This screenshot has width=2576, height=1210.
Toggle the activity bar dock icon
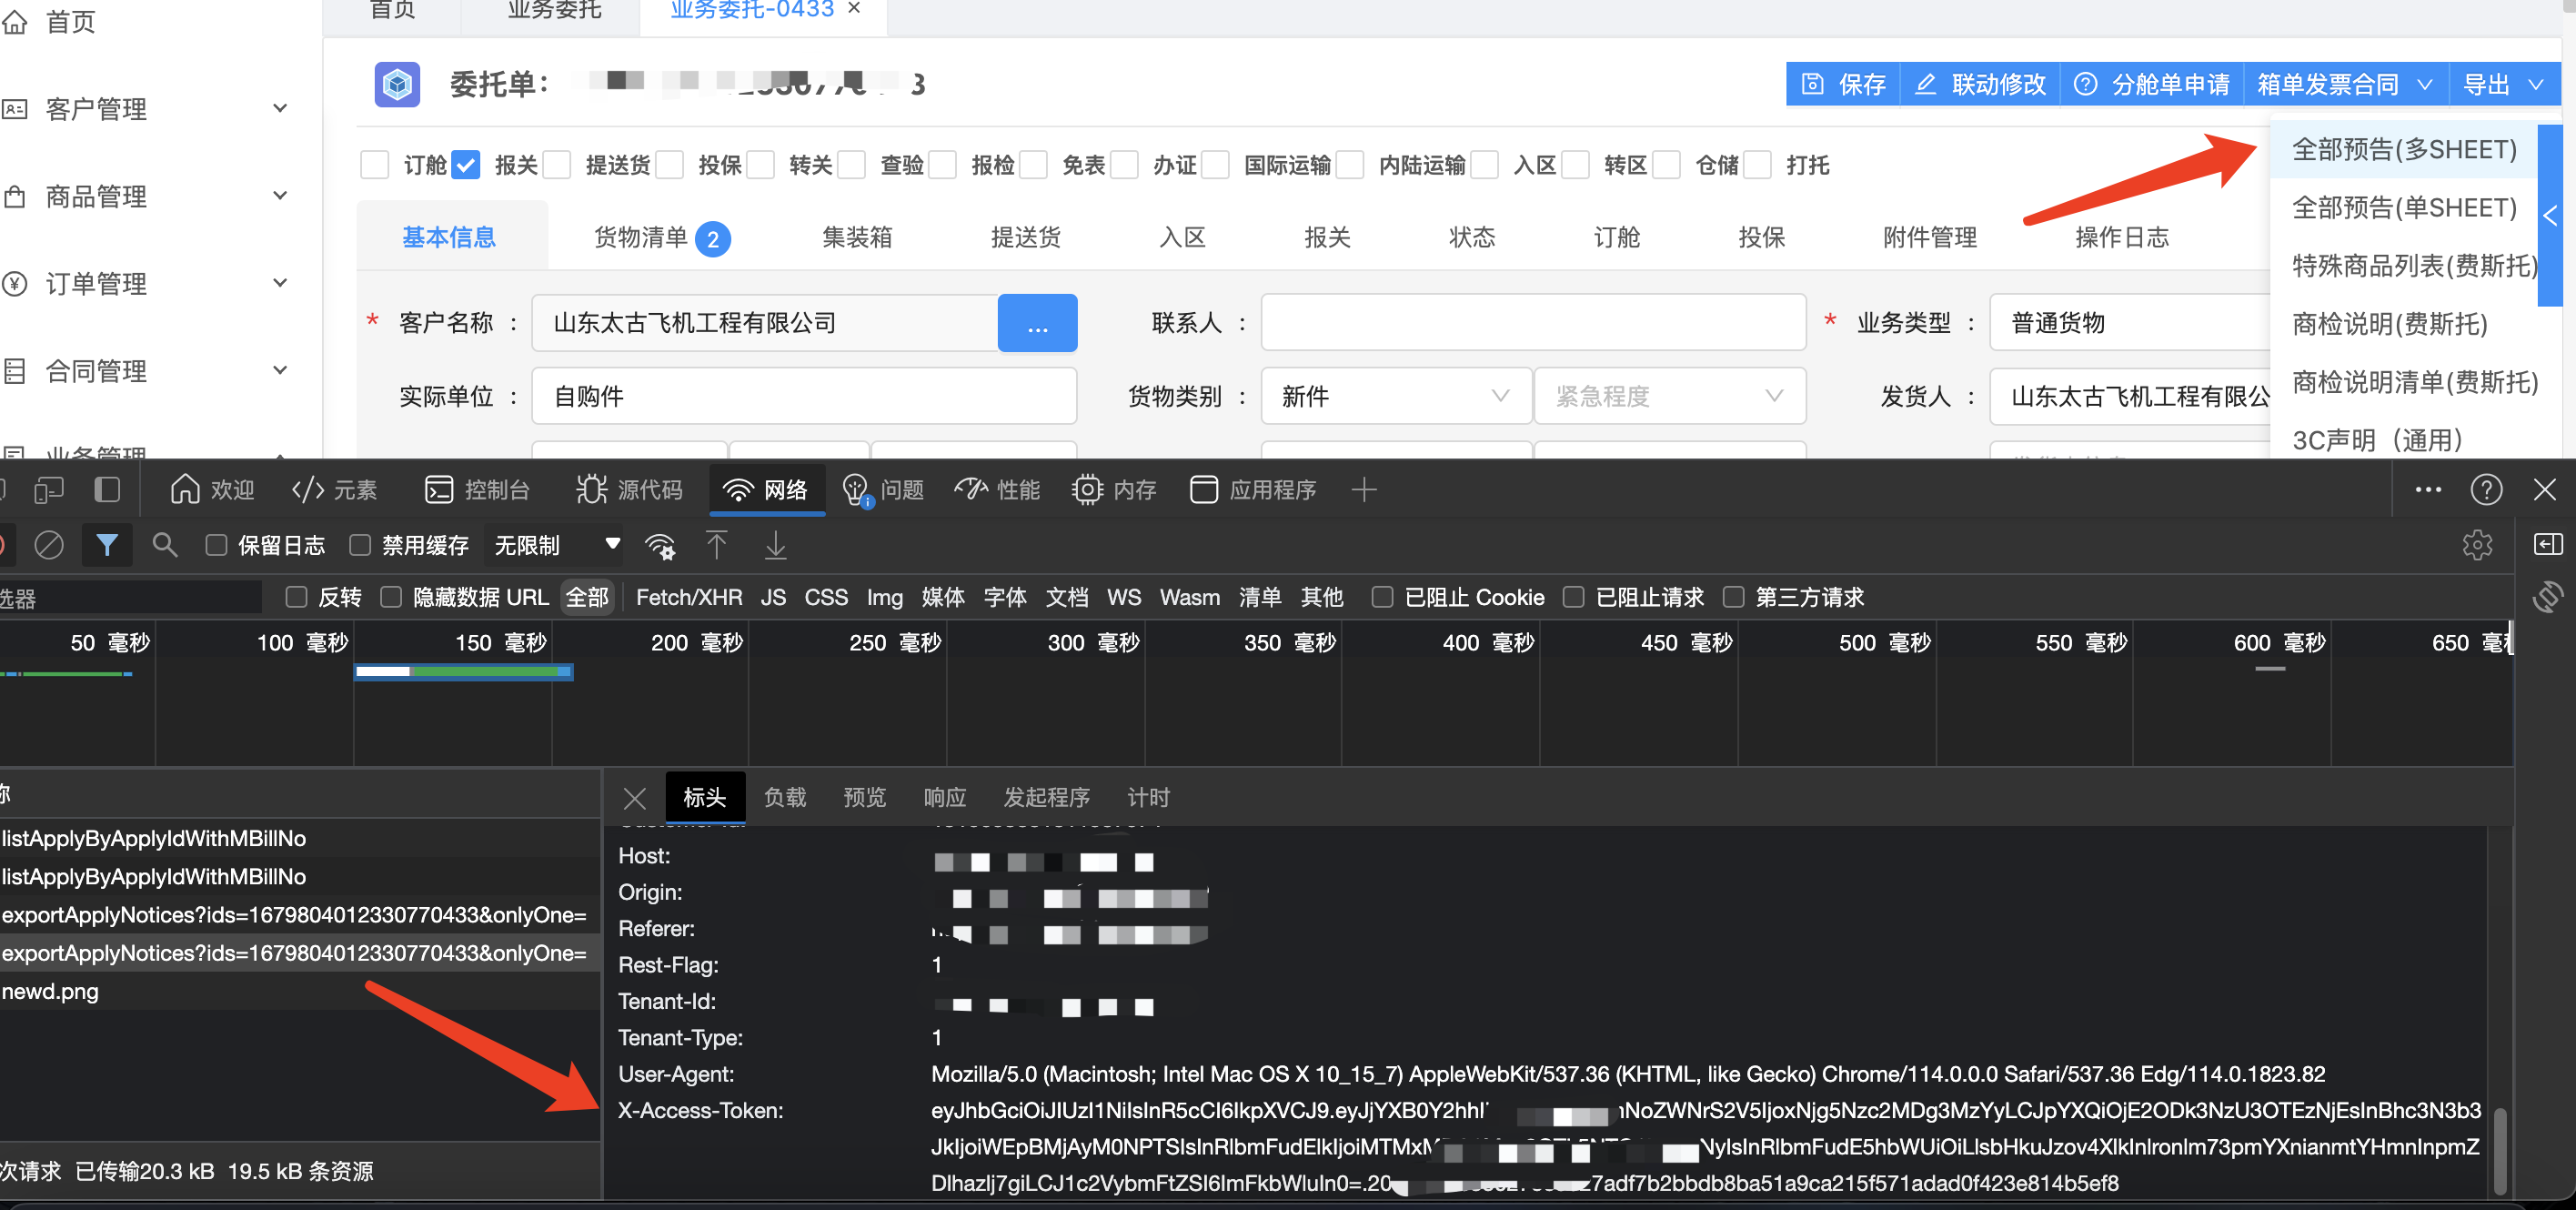(106, 489)
